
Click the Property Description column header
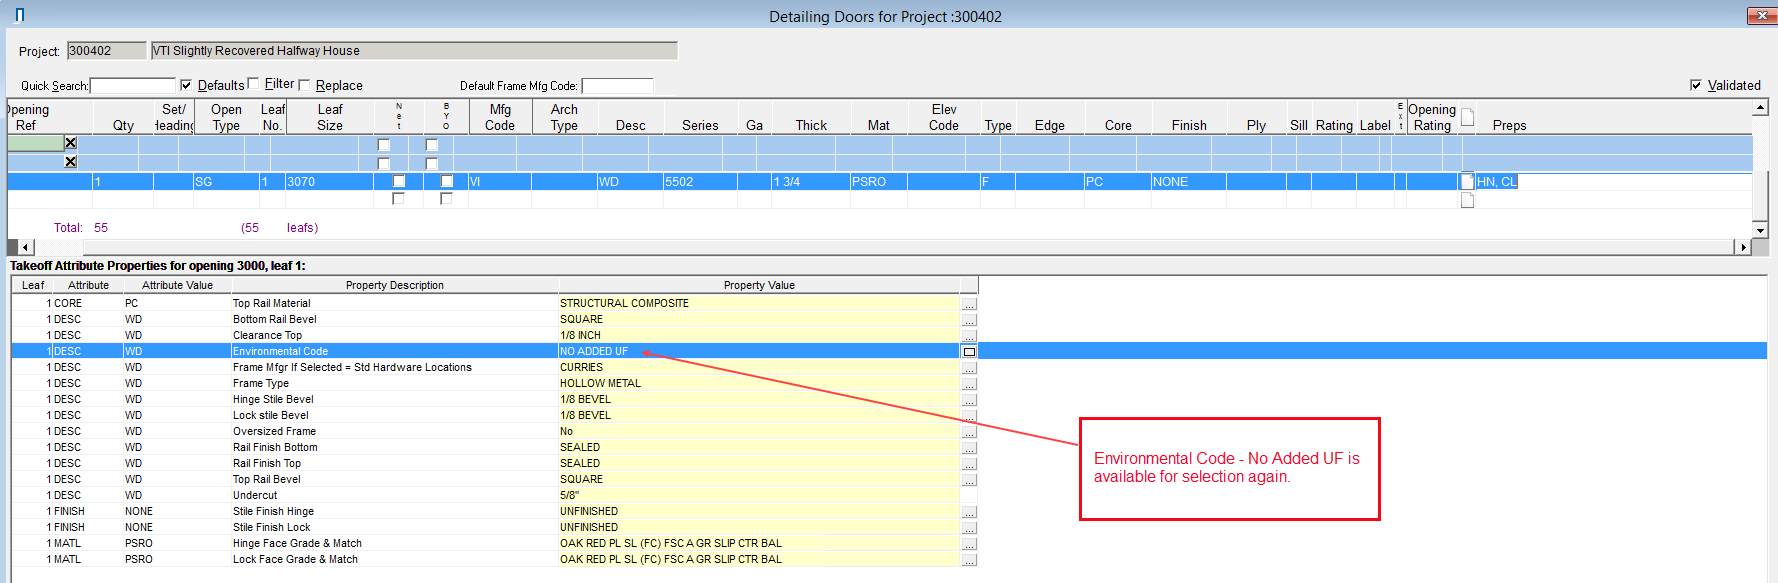[394, 285]
